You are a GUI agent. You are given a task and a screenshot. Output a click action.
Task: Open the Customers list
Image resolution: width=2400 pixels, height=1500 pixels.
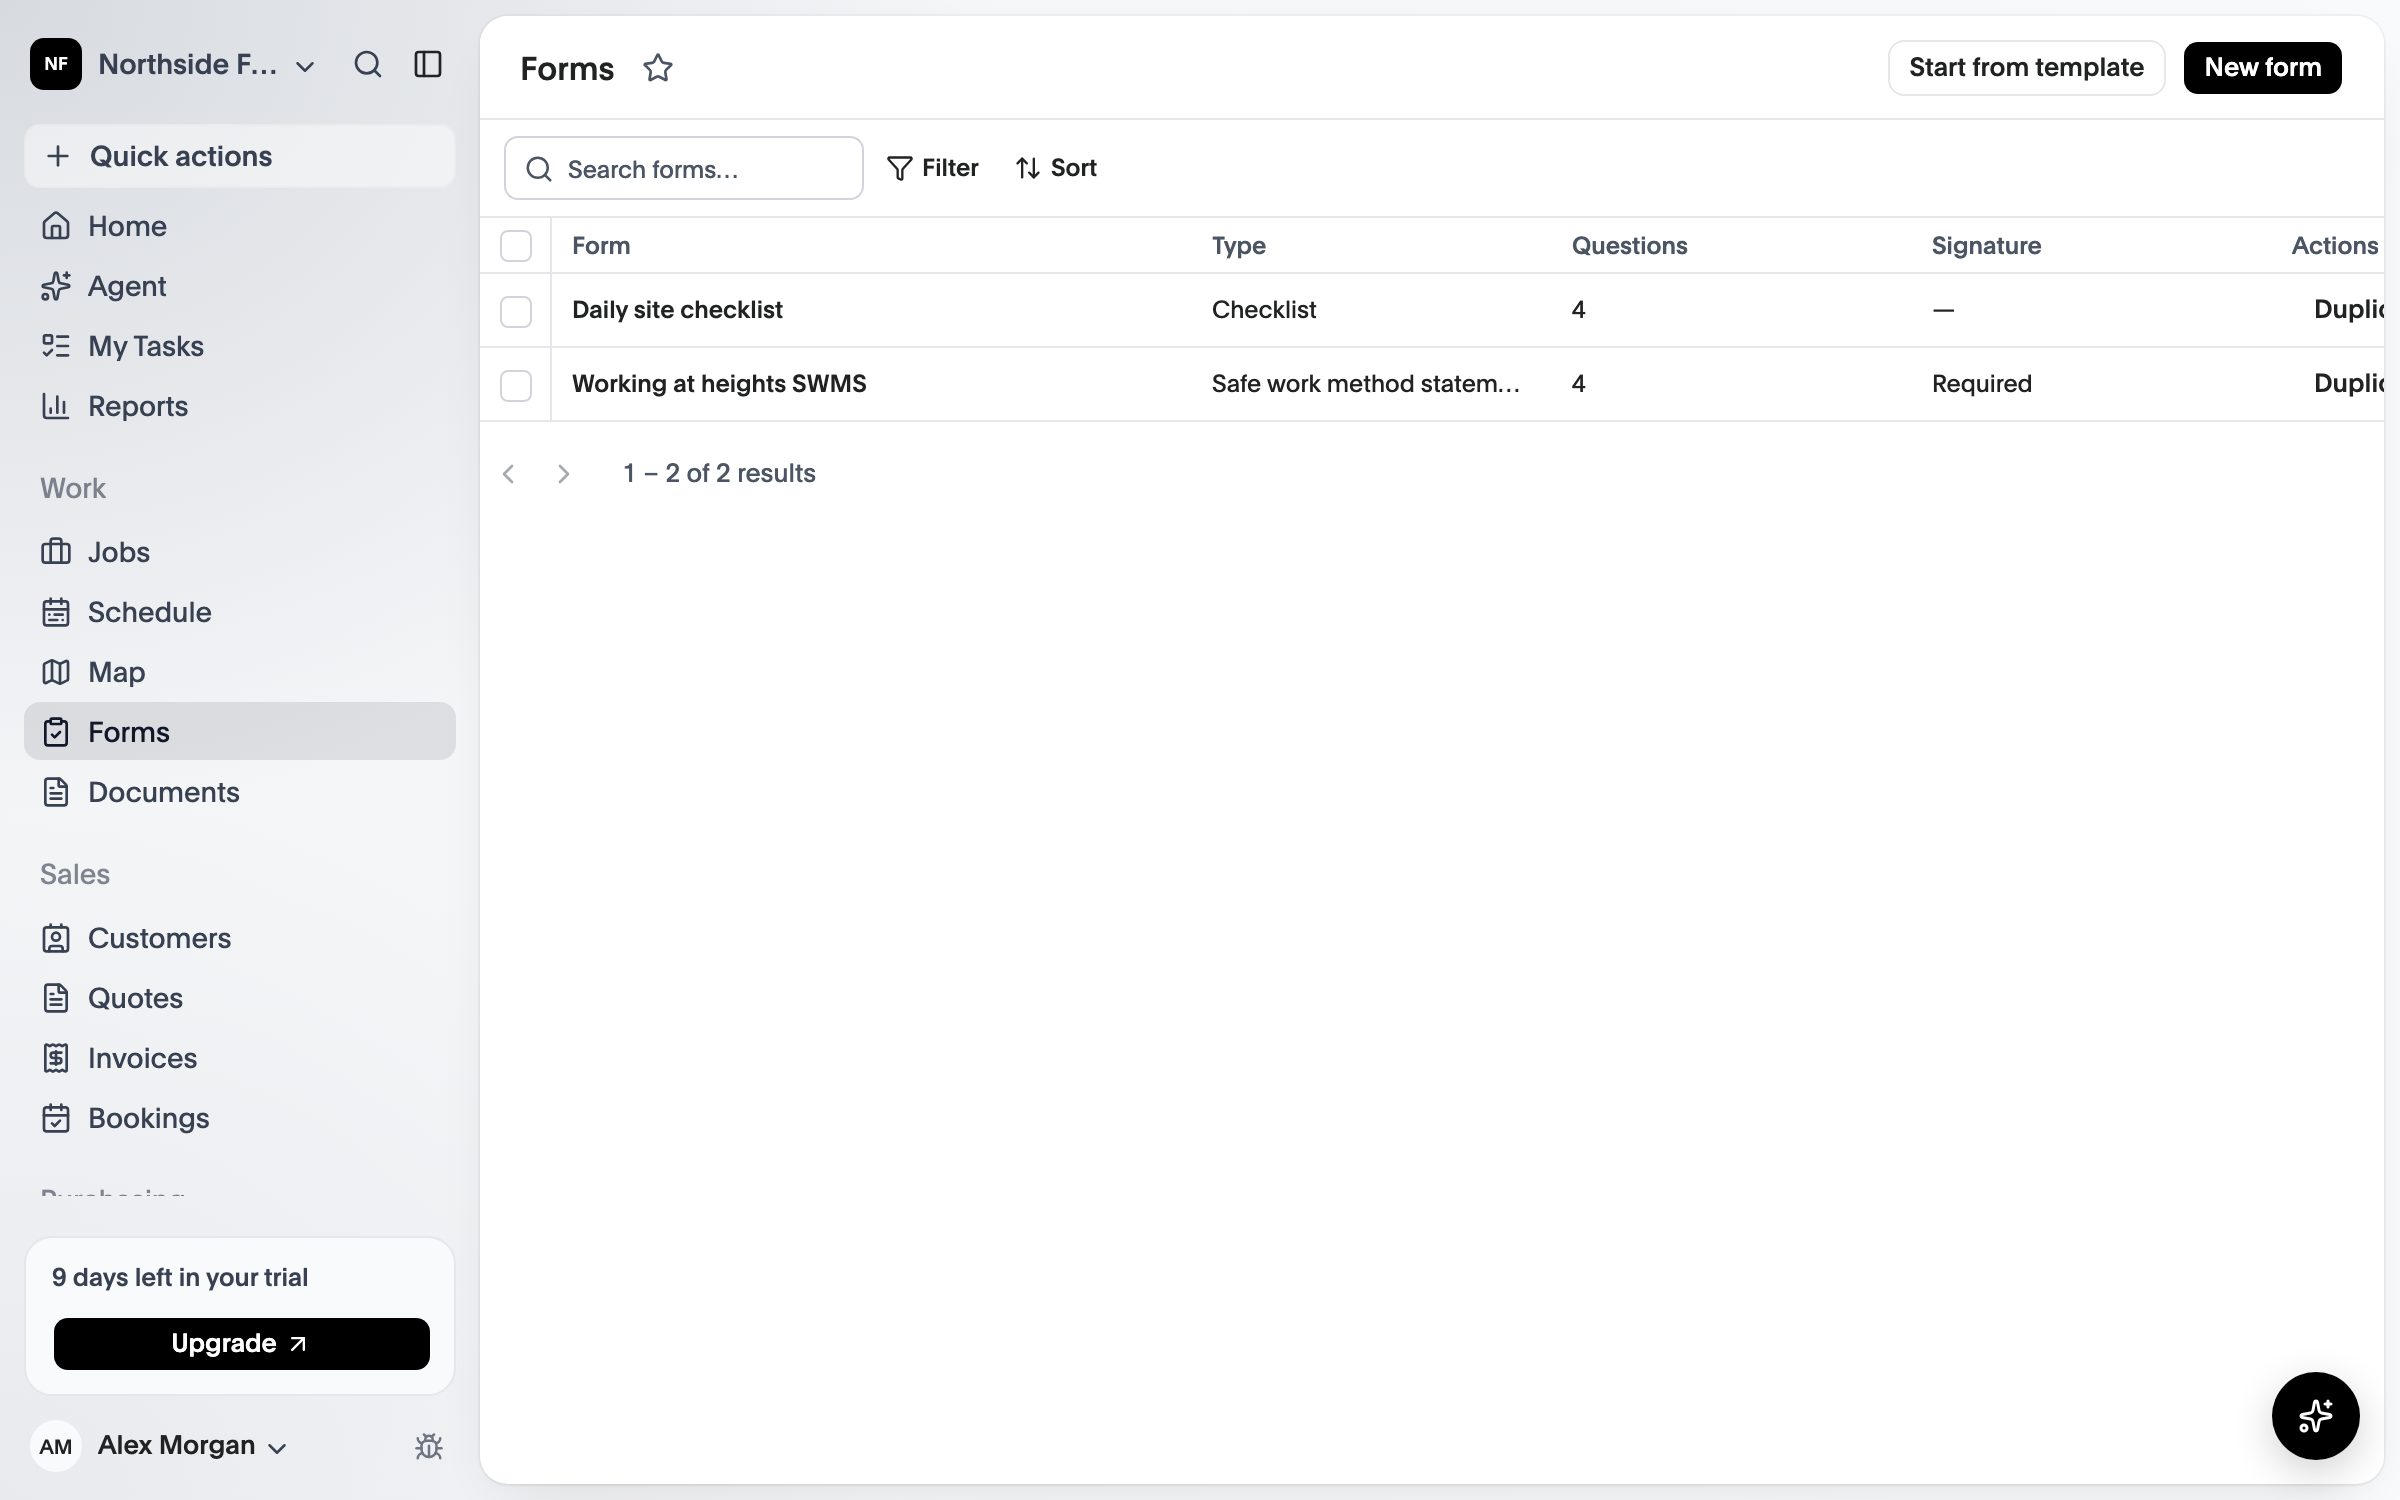(240, 938)
